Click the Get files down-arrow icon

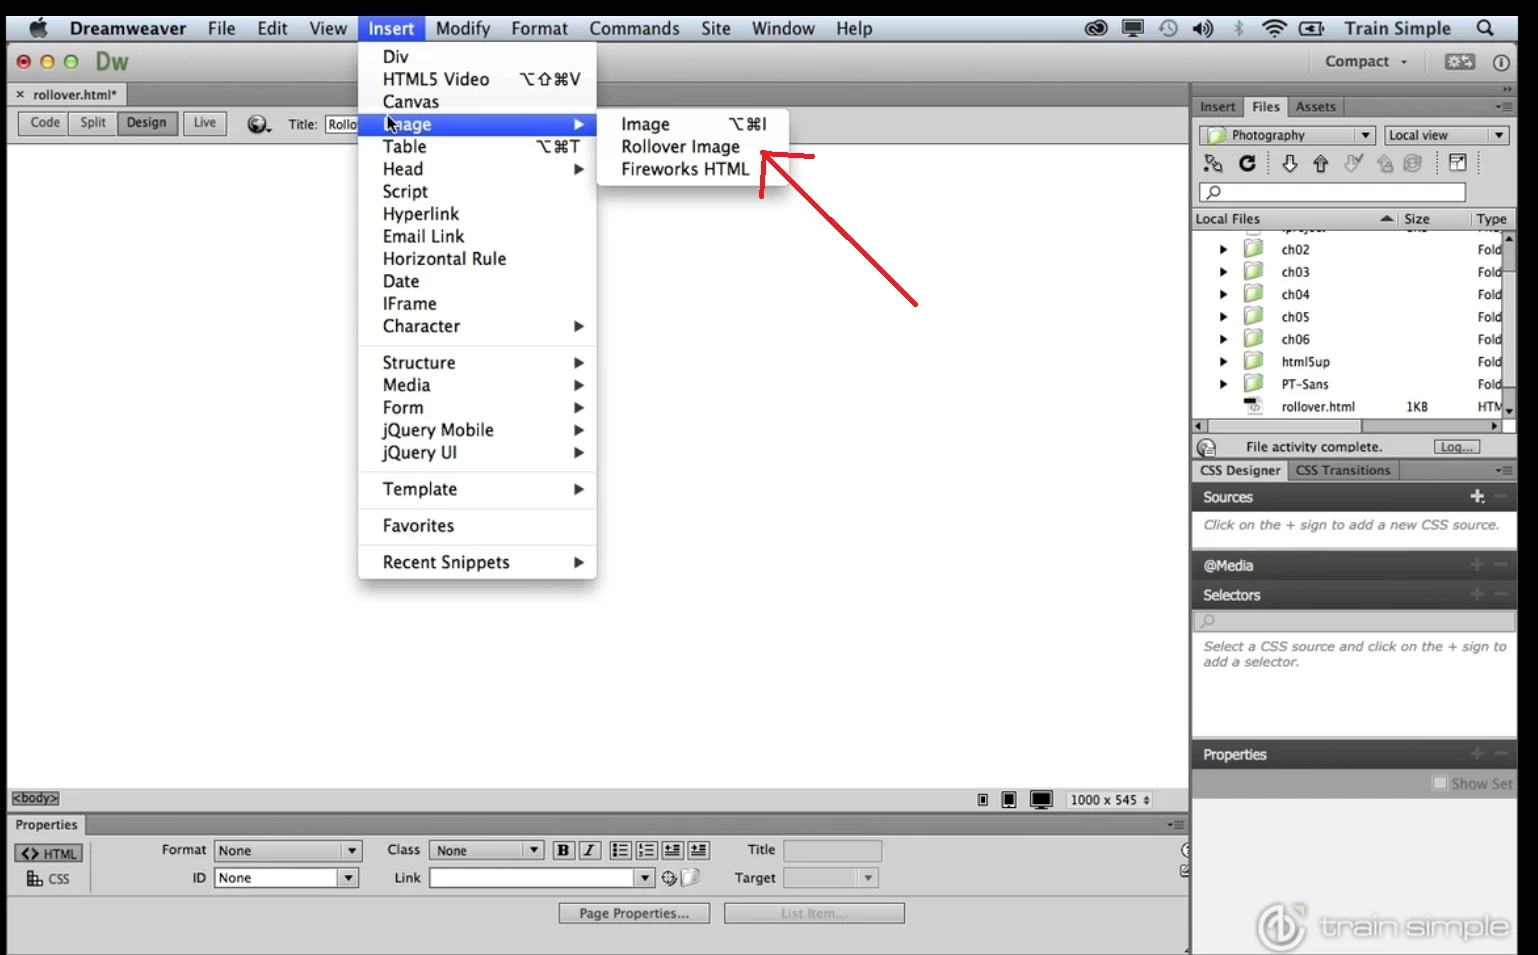click(1290, 163)
